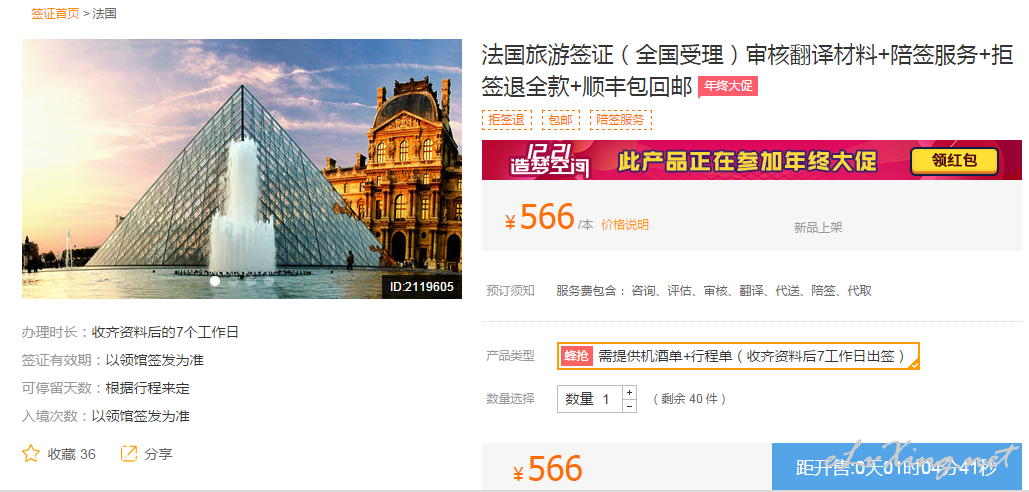Select the first carousel dot indicator
Image resolution: width=1029 pixels, height=492 pixels.
[215, 281]
